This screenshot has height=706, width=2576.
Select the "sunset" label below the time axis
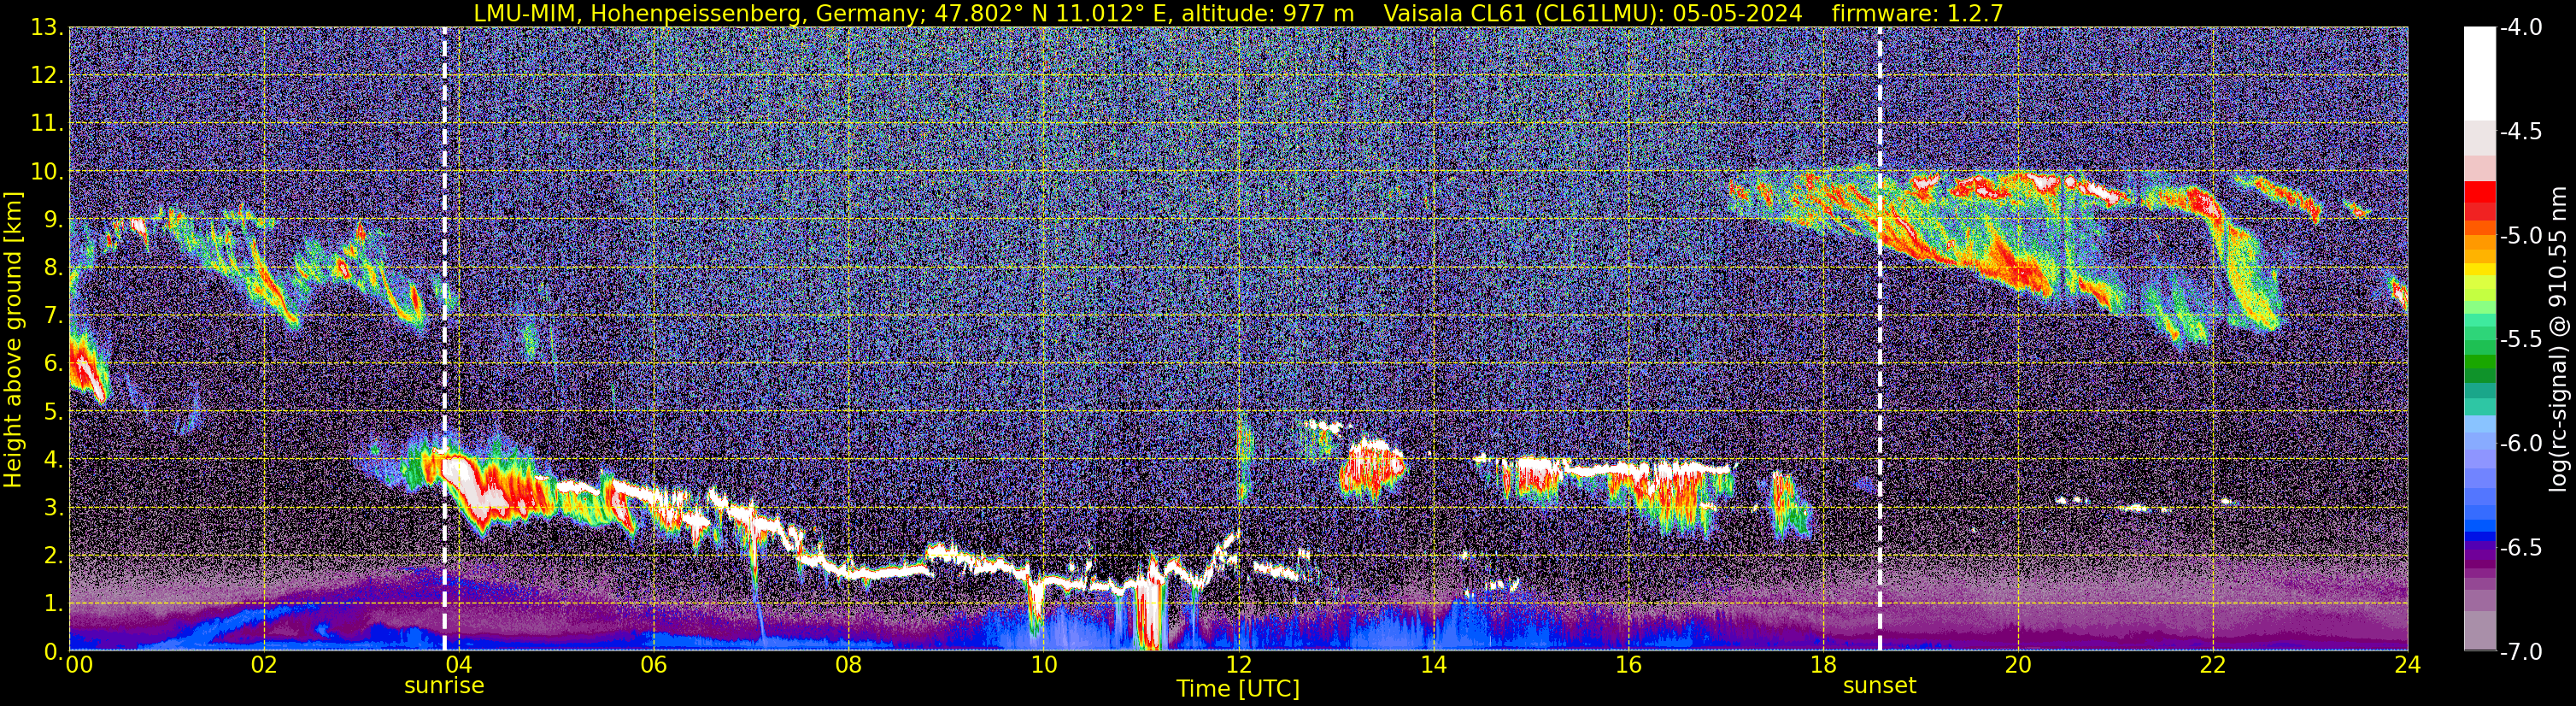point(1880,686)
